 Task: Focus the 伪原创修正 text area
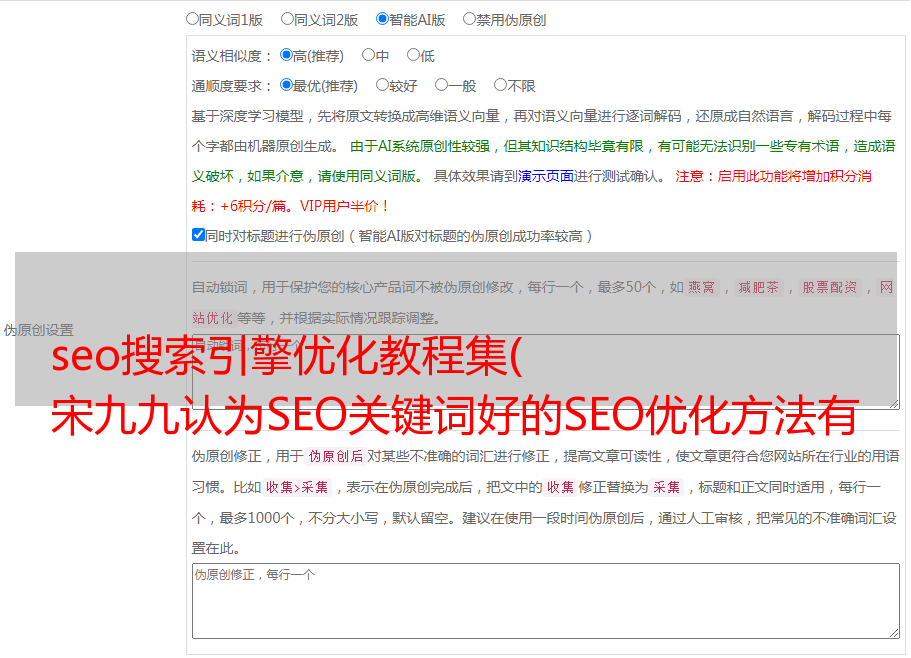click(545, 600)
